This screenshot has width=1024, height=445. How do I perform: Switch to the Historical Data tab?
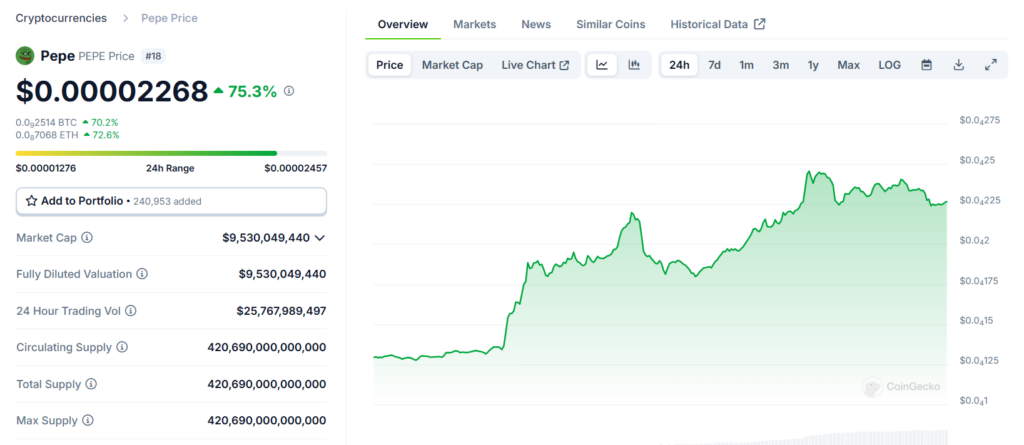pos(717,24)
